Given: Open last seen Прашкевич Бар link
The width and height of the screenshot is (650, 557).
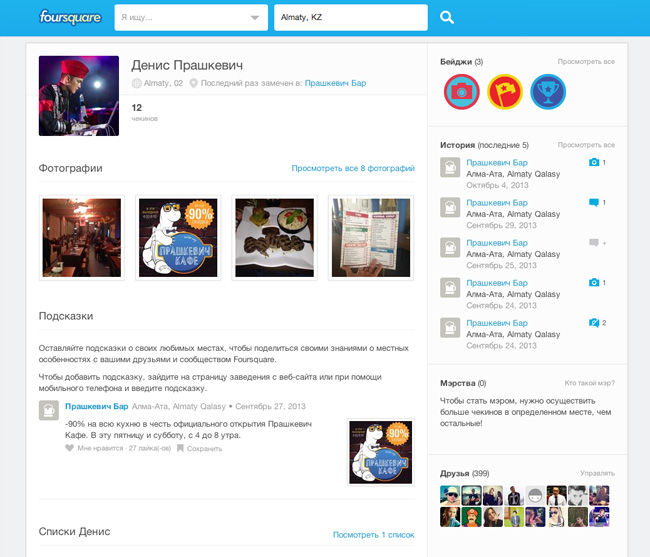Looking at the screenshot, I should (x=335, y=83).
